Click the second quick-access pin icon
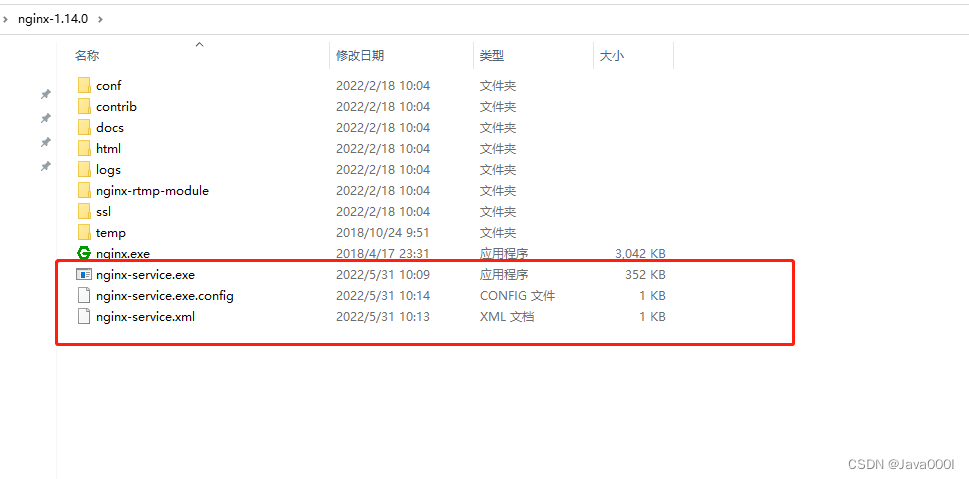The image size is (969, 479). click(x=45, y=117)
